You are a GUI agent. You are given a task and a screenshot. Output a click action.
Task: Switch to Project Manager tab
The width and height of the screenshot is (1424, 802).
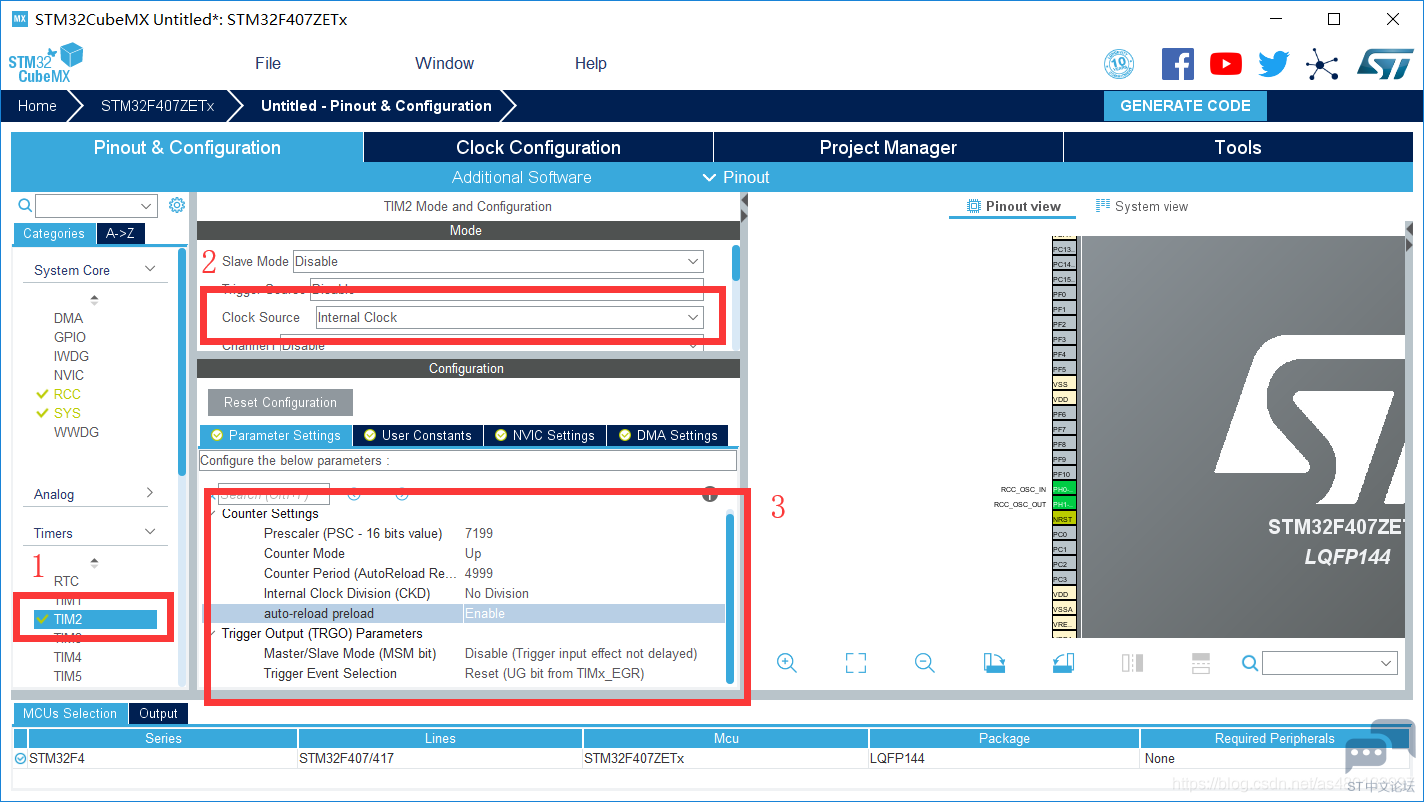pos(888,147)
